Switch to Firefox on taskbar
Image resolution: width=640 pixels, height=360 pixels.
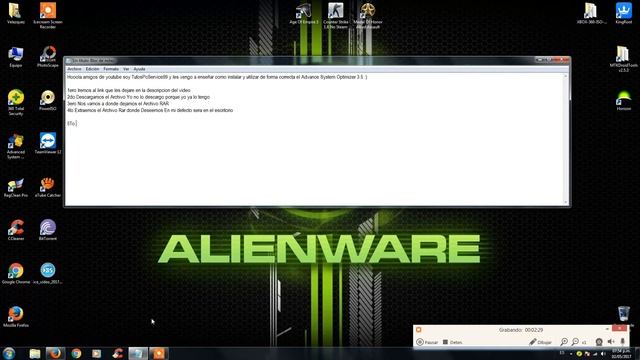pos(56,353)
